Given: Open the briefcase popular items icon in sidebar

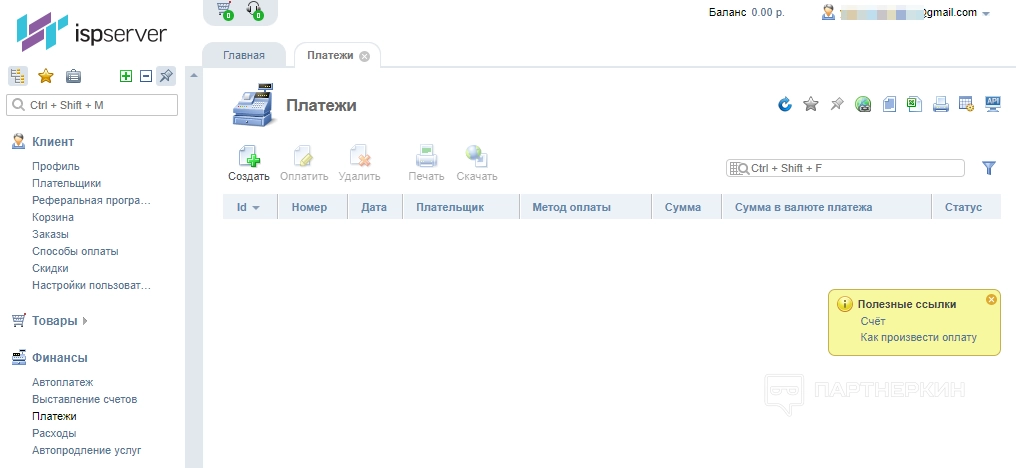Looking at the screenshot, I should 73,76.
